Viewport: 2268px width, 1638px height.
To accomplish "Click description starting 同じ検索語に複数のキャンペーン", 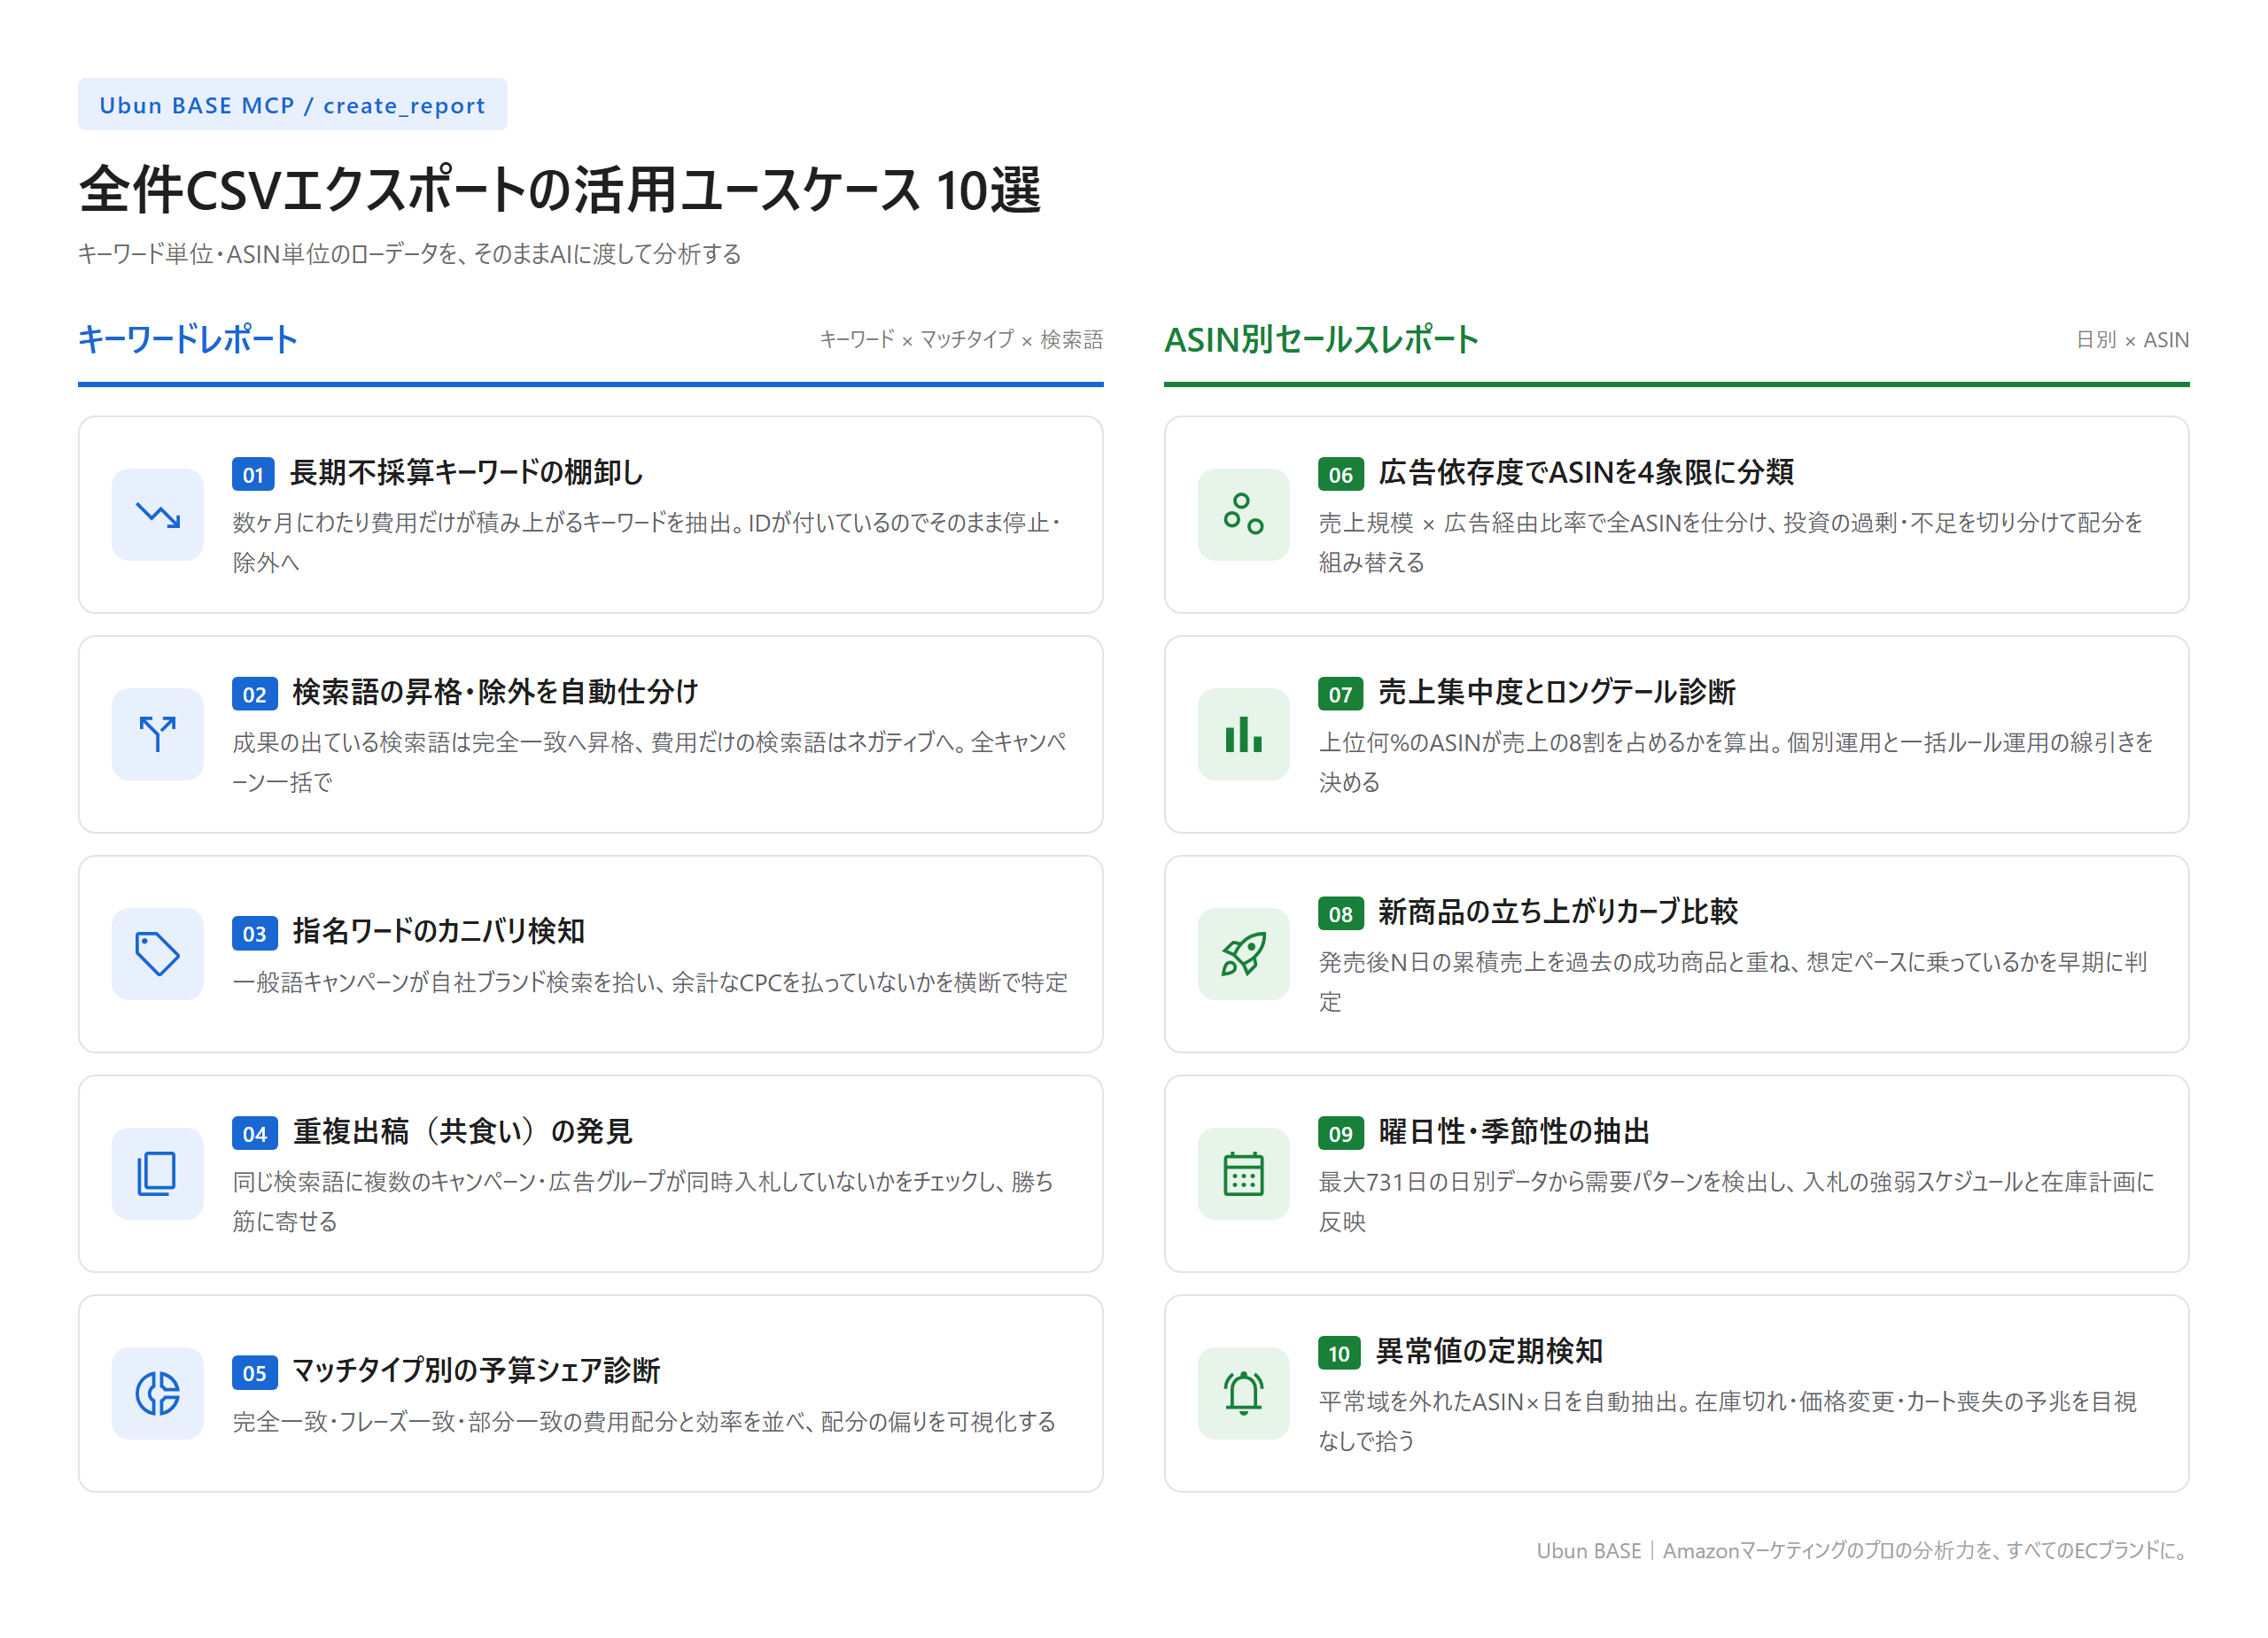I will coord(643,1202).
